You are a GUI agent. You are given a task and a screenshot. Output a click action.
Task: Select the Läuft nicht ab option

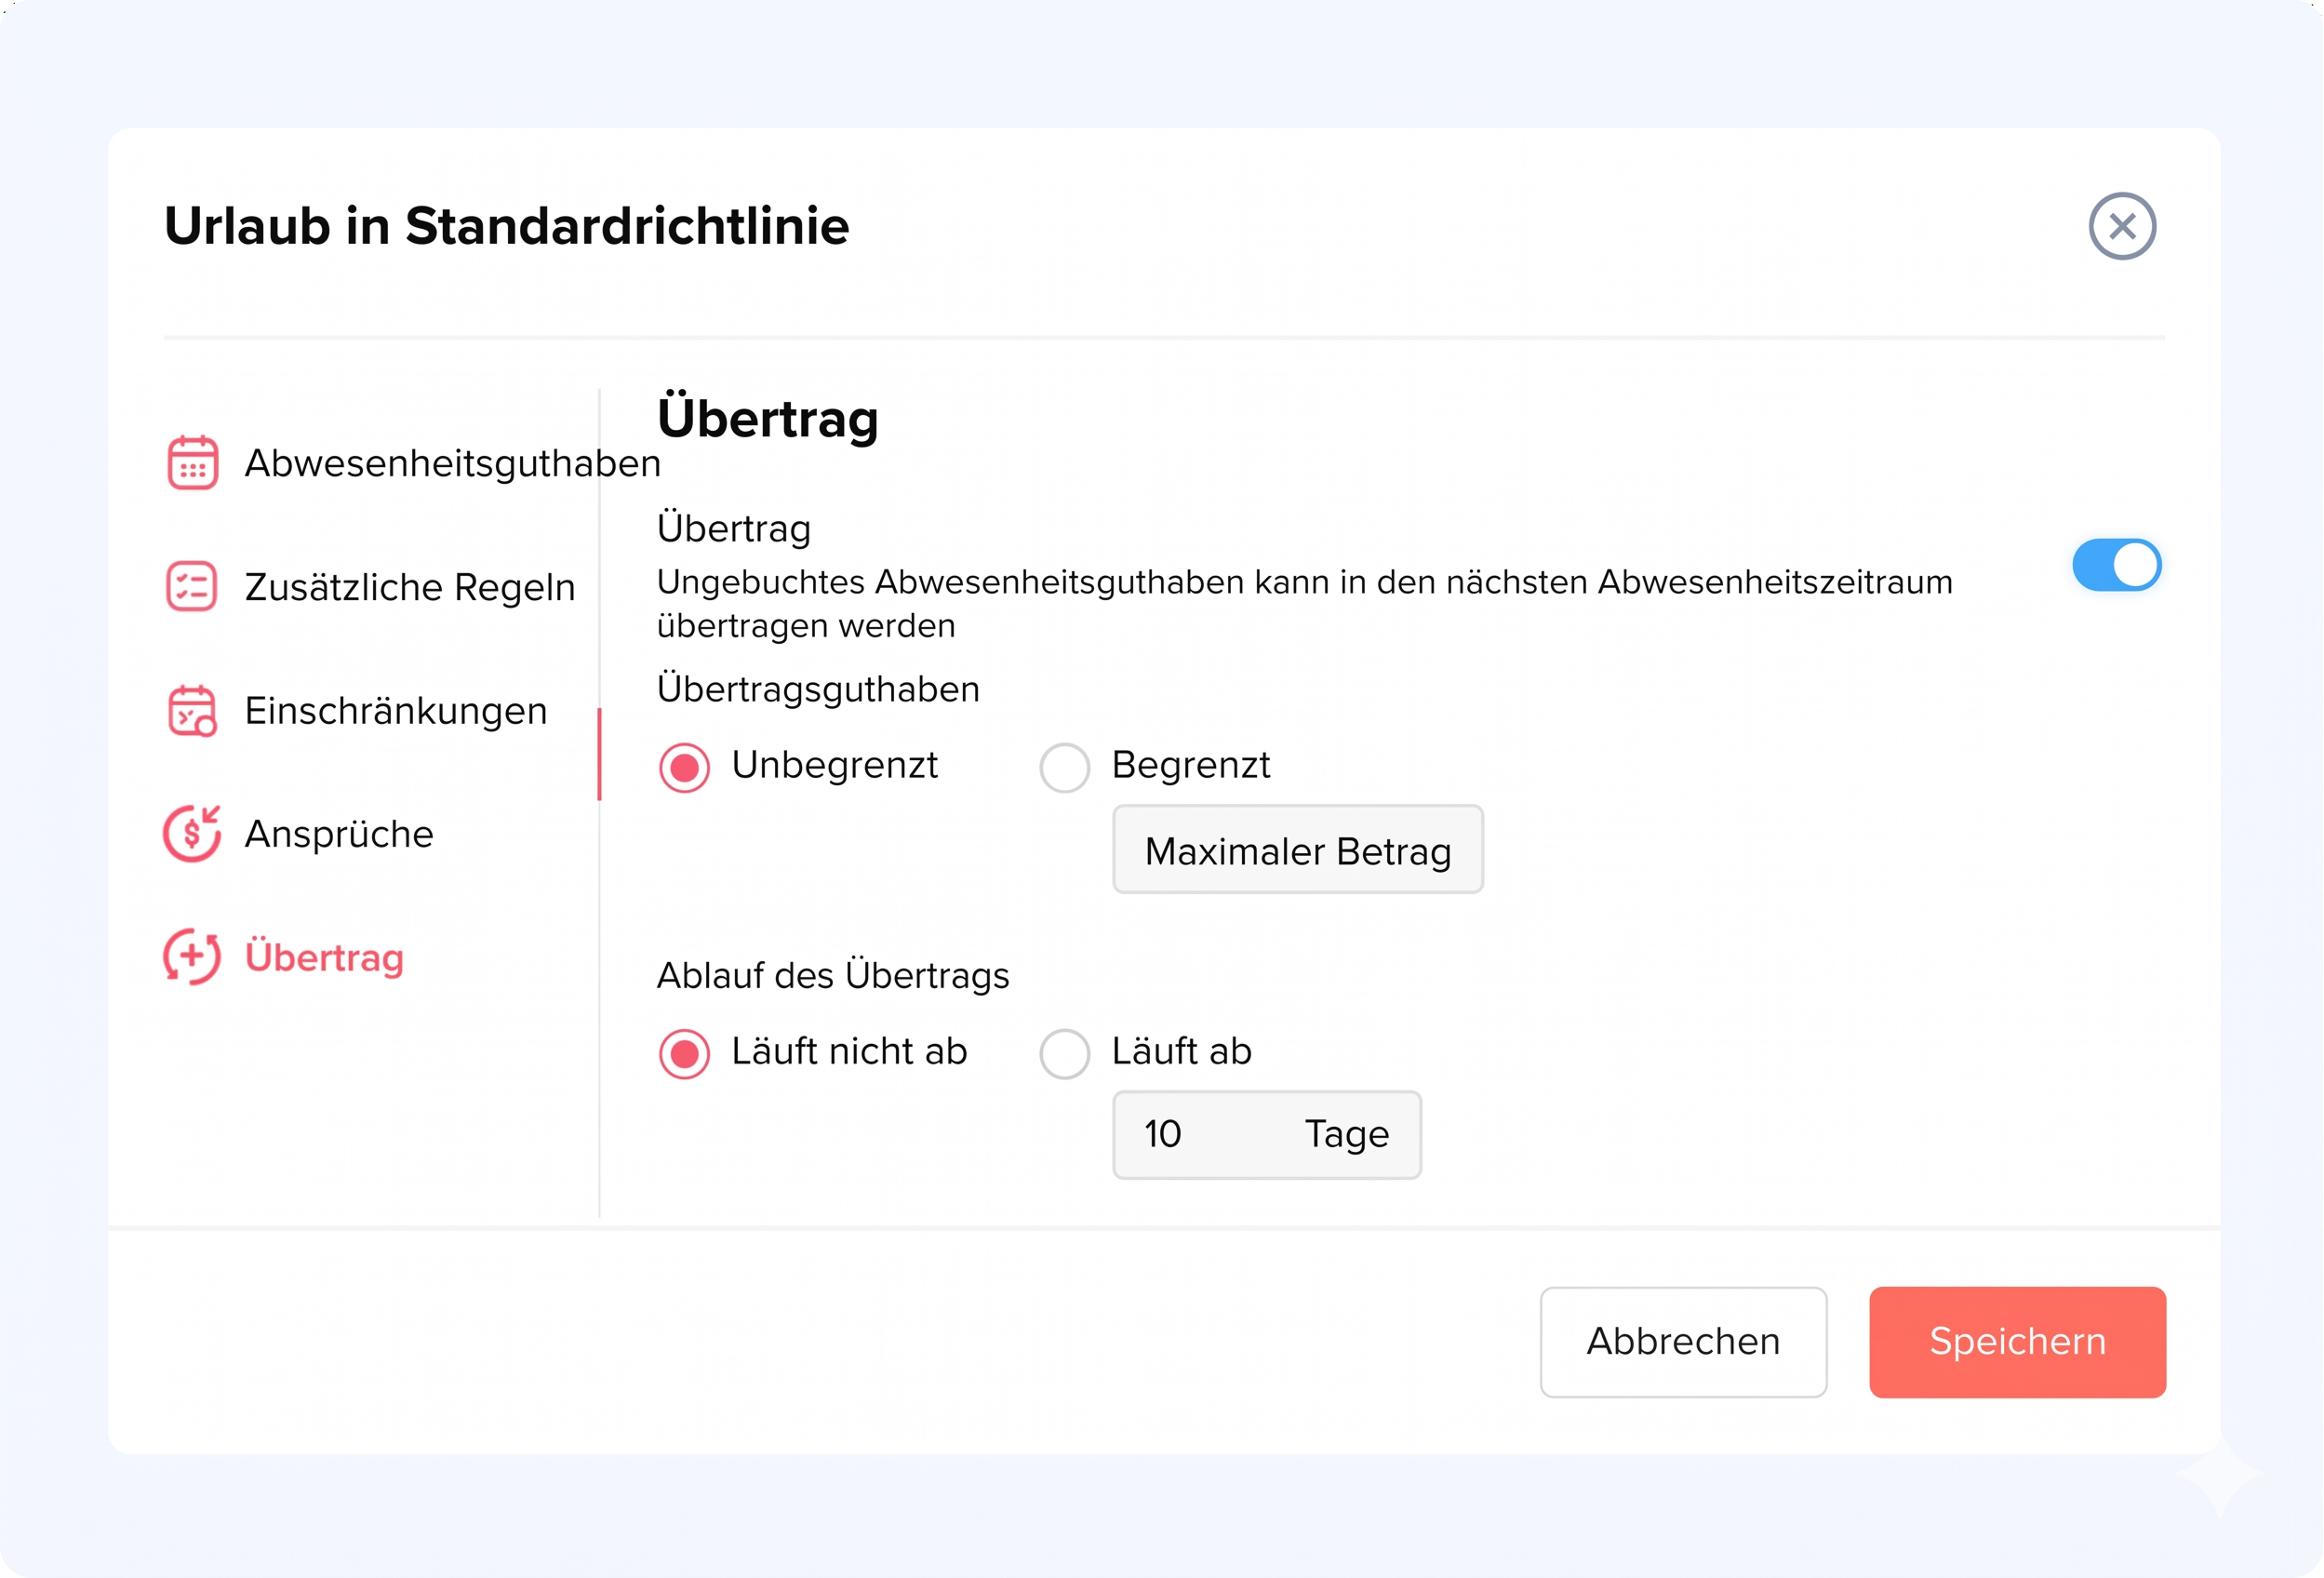pos(685,1053)
